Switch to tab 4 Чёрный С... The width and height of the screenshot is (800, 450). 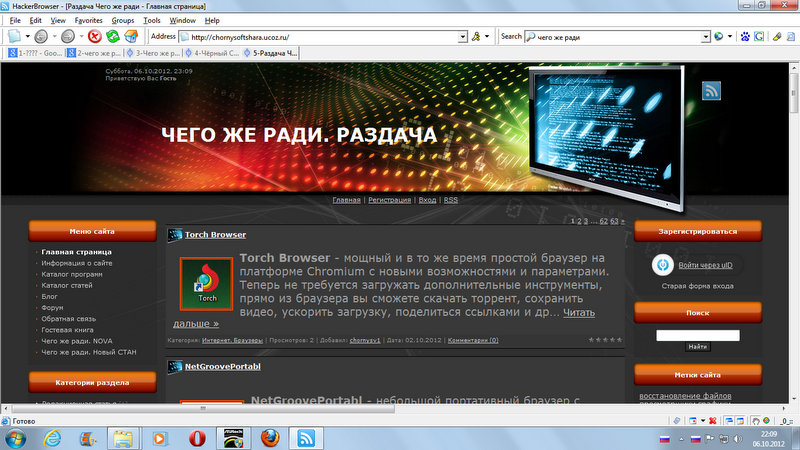click(x=212, y=53)
